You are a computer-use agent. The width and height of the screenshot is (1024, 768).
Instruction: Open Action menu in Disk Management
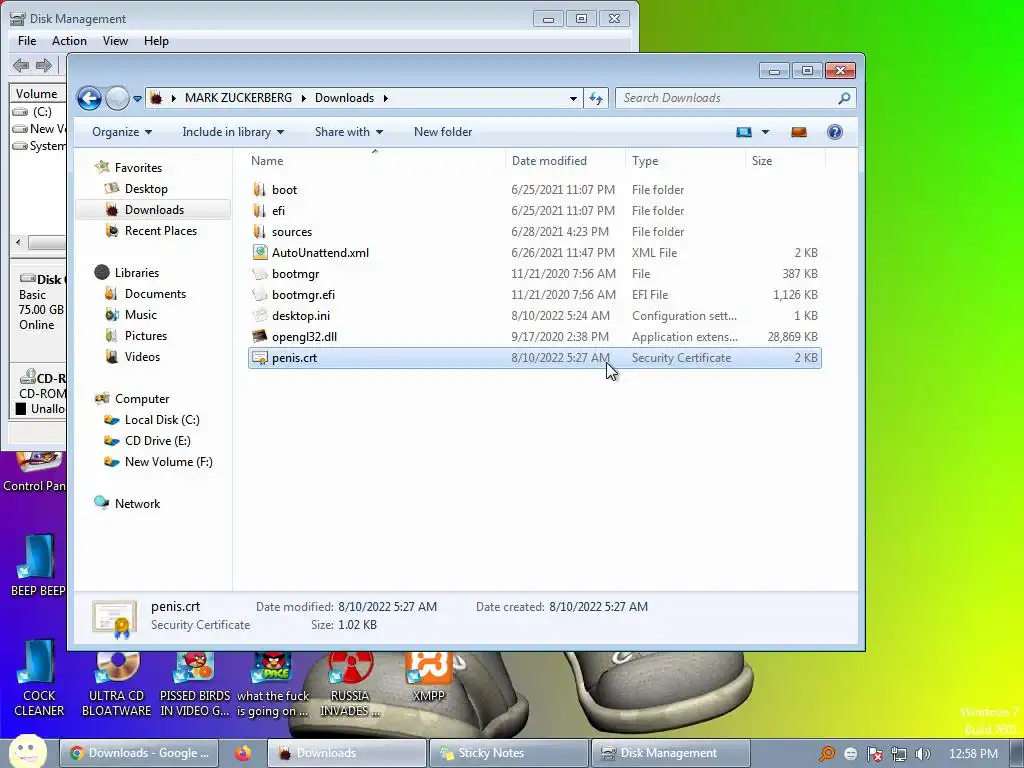pyautogui.click(x=69, y=40)
